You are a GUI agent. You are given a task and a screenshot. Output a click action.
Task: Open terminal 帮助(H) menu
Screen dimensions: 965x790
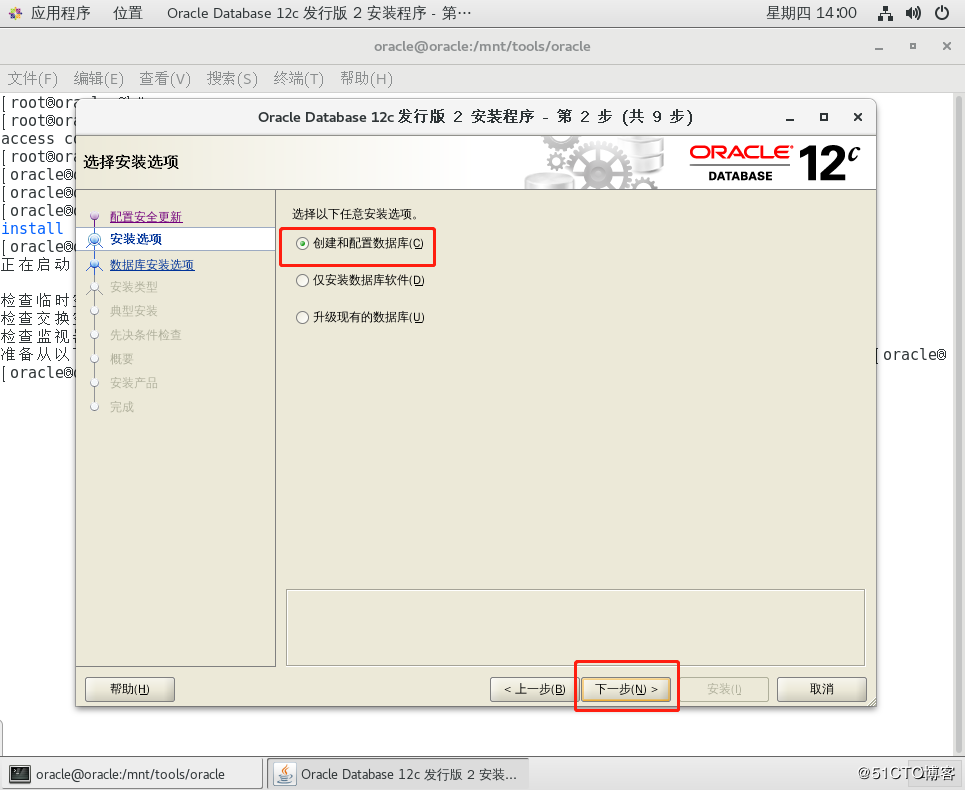click(x=366, y=79)
